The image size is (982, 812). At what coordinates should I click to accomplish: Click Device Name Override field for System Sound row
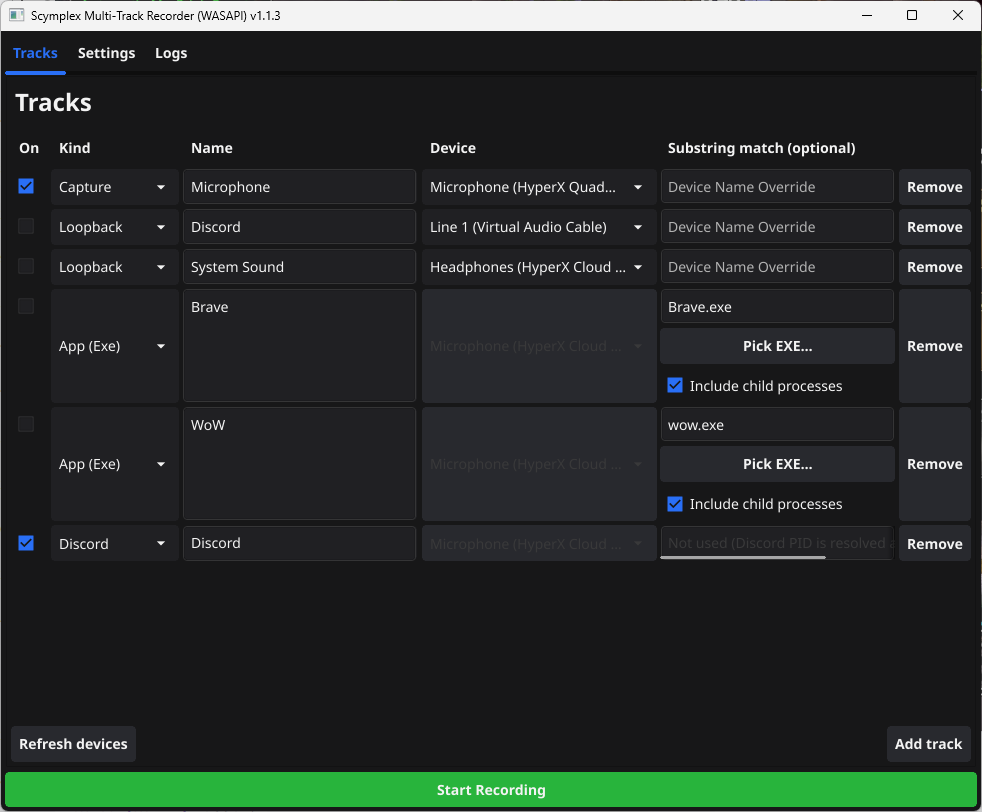coord(777,267)
